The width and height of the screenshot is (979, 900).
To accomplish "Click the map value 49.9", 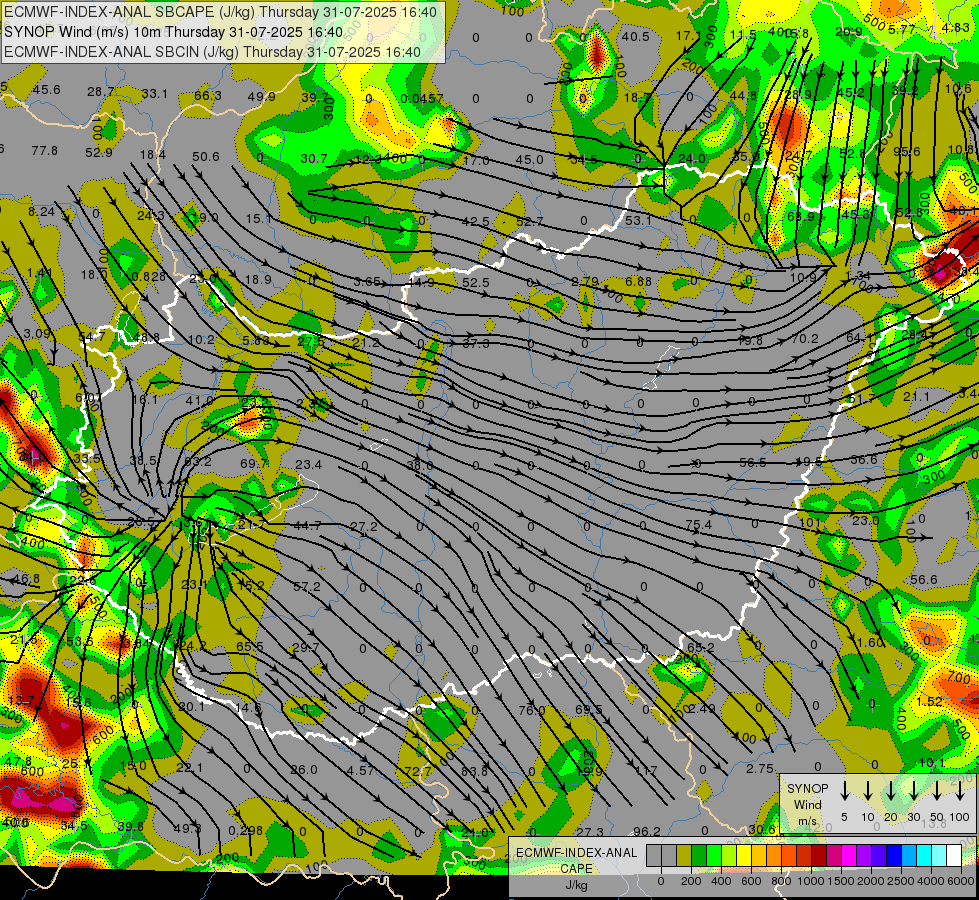I will click(x=262, y=96).
